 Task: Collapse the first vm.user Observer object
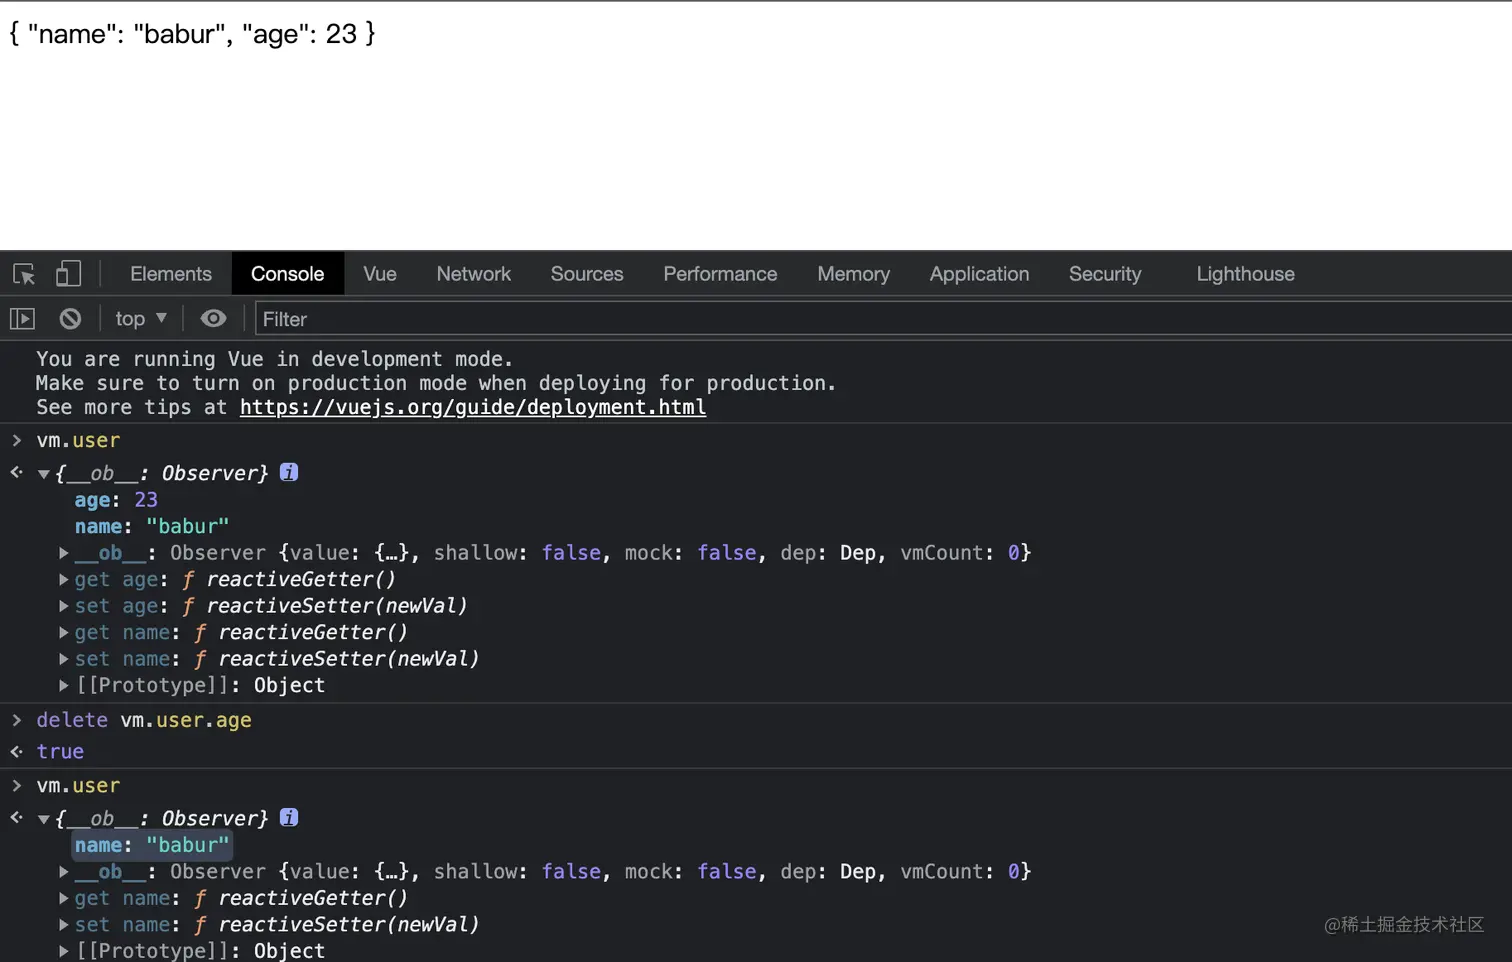click(44, 474)
